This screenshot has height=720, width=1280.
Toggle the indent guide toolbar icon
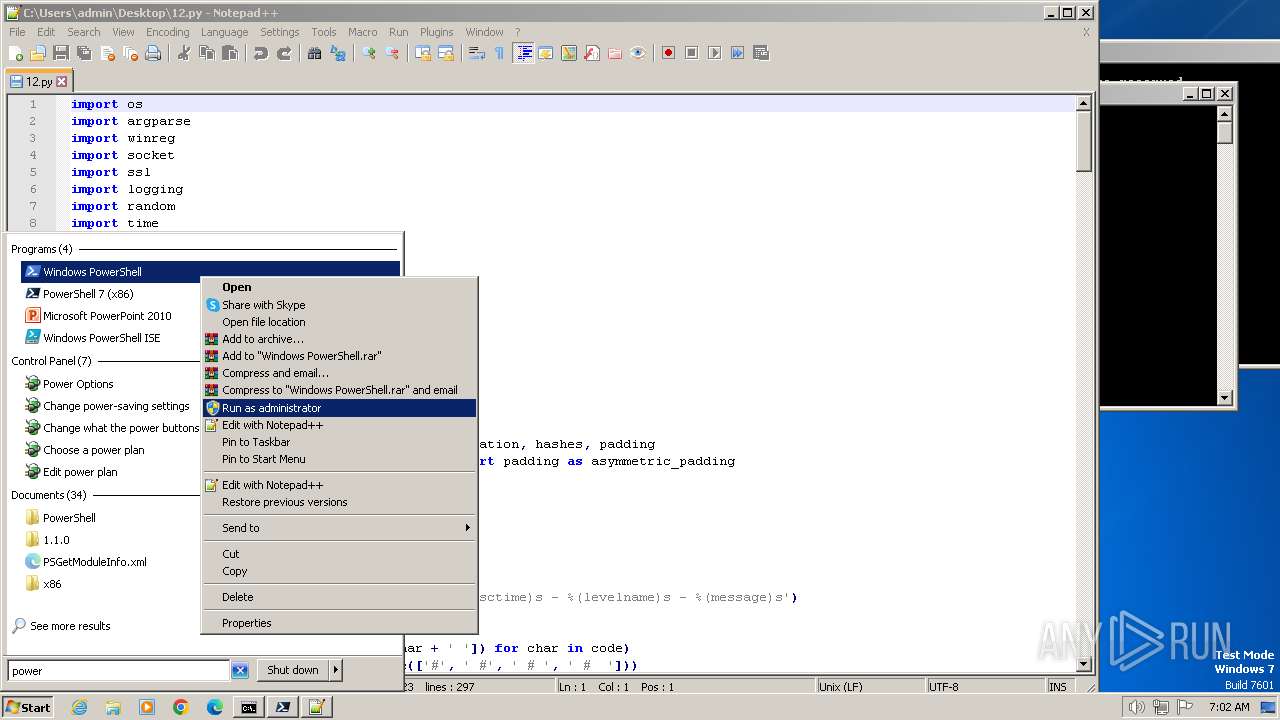pos(523,53)
